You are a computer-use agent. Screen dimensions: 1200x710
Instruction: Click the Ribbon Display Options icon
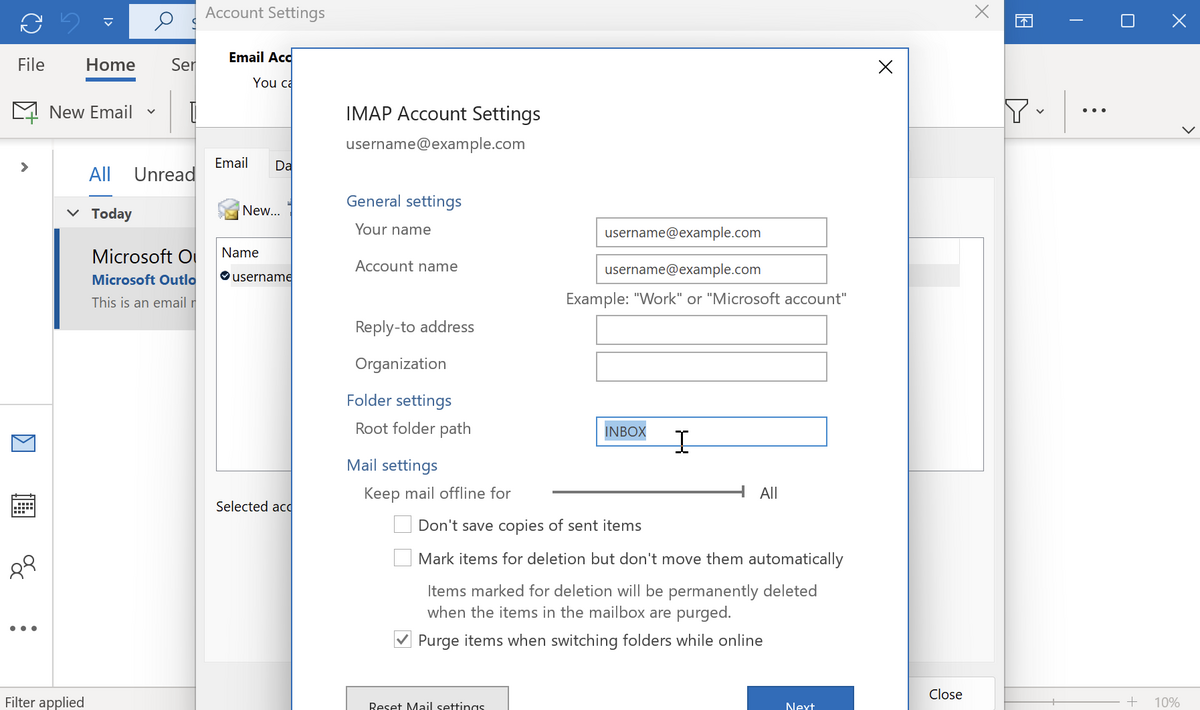(1025, 21)
